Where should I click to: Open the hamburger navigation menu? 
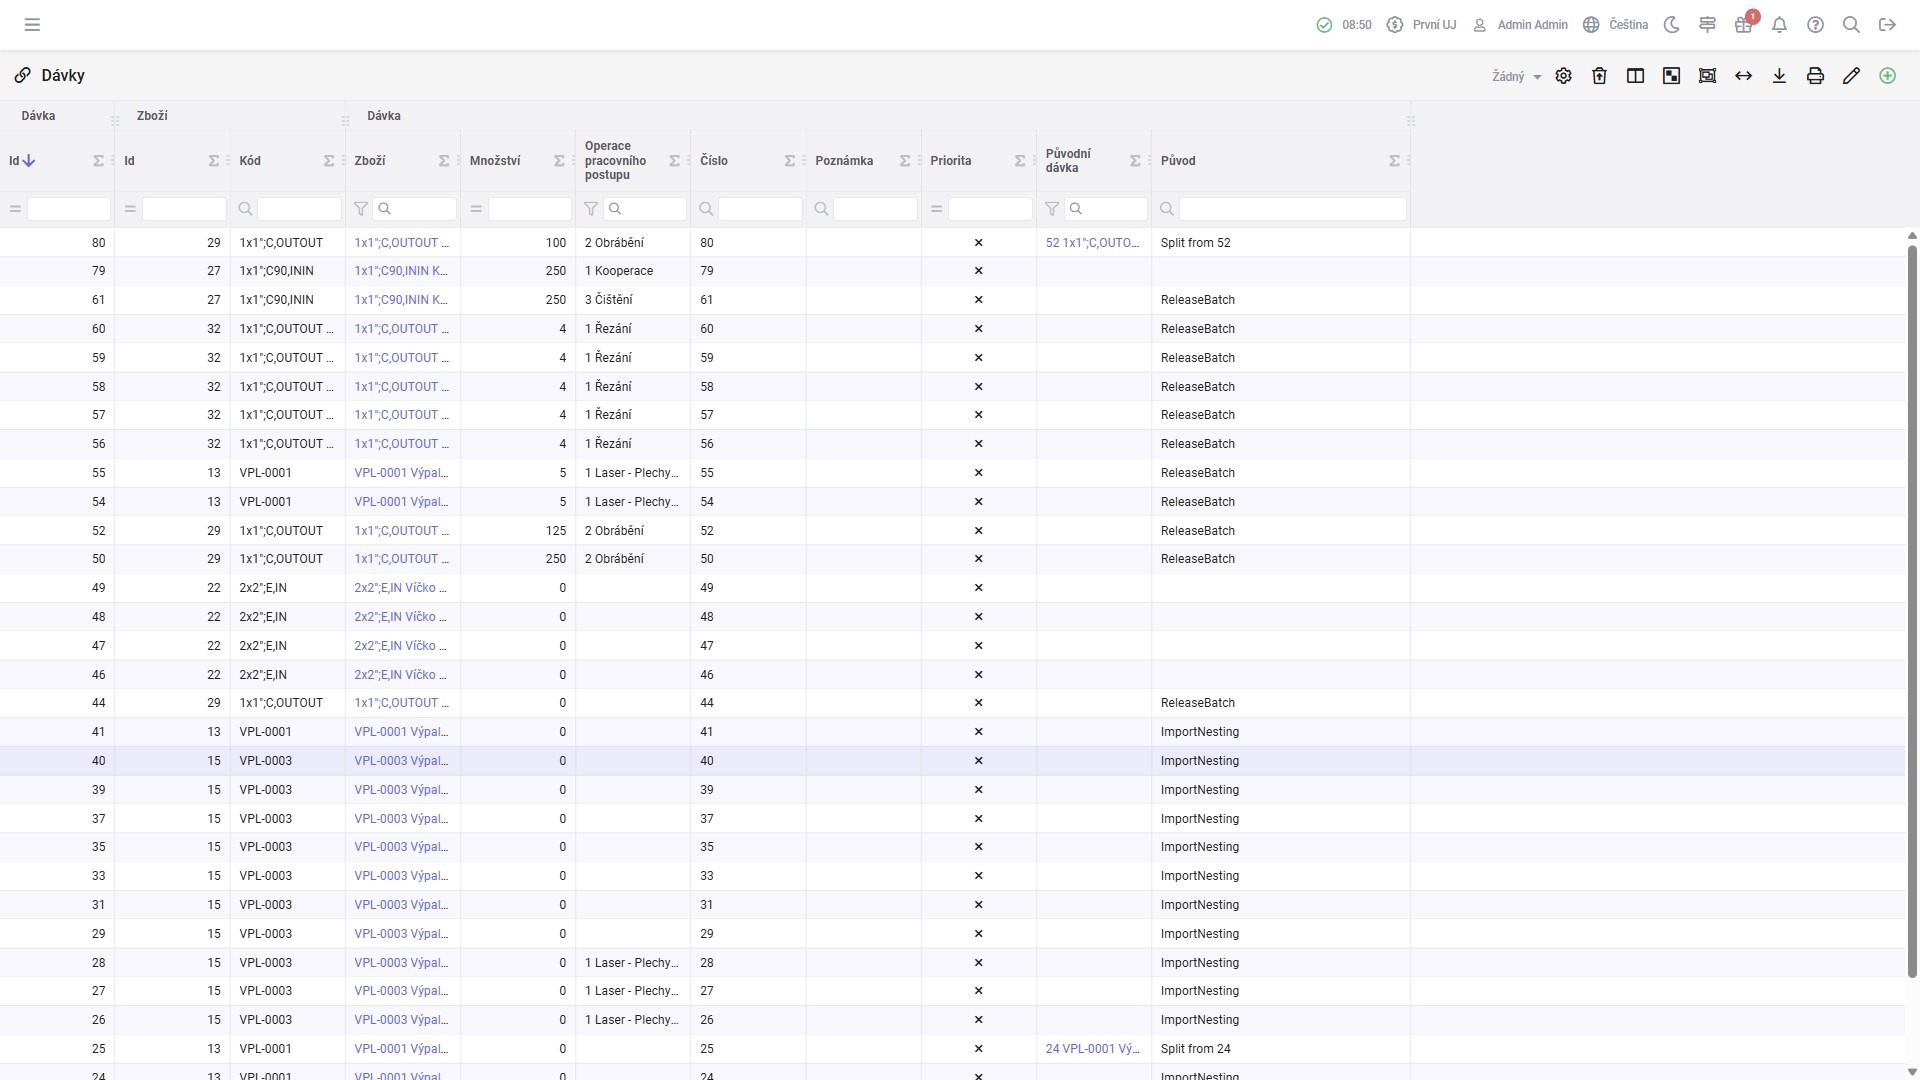pyautogui.click(x=32, y=25)
